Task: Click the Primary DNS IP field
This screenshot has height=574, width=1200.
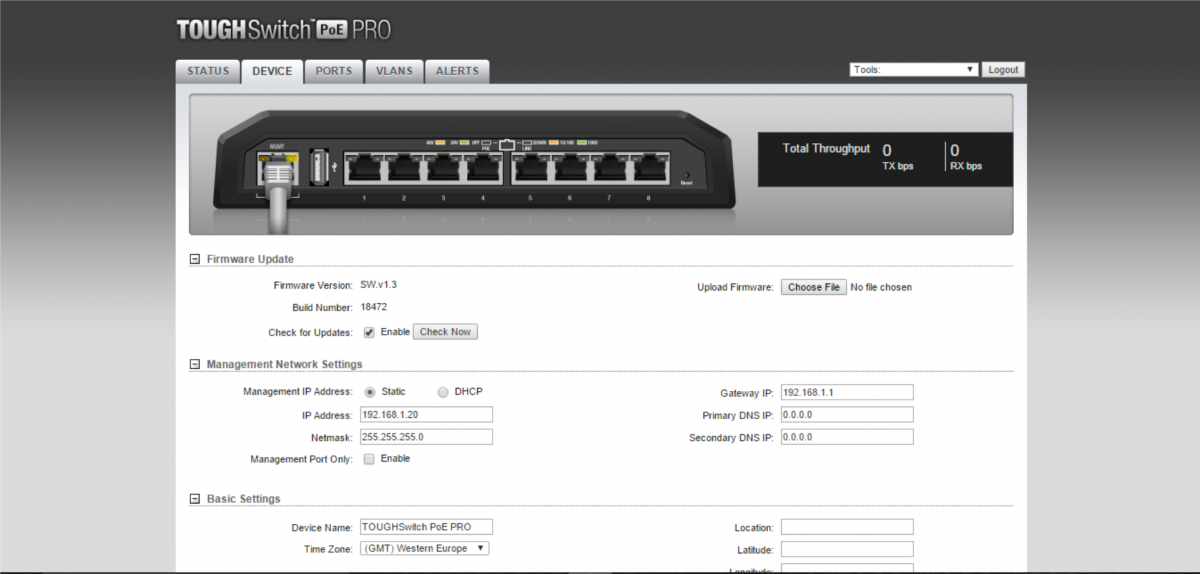Action: 847,415
